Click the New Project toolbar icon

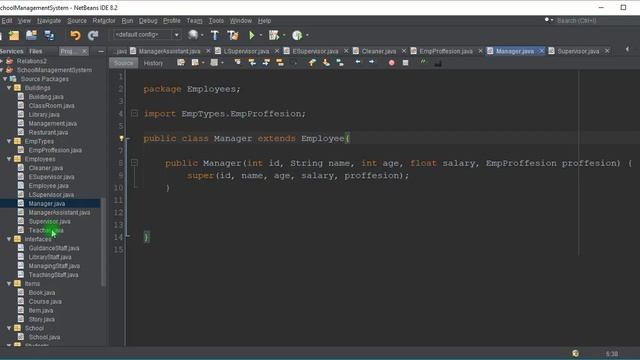tap(14, 36)
